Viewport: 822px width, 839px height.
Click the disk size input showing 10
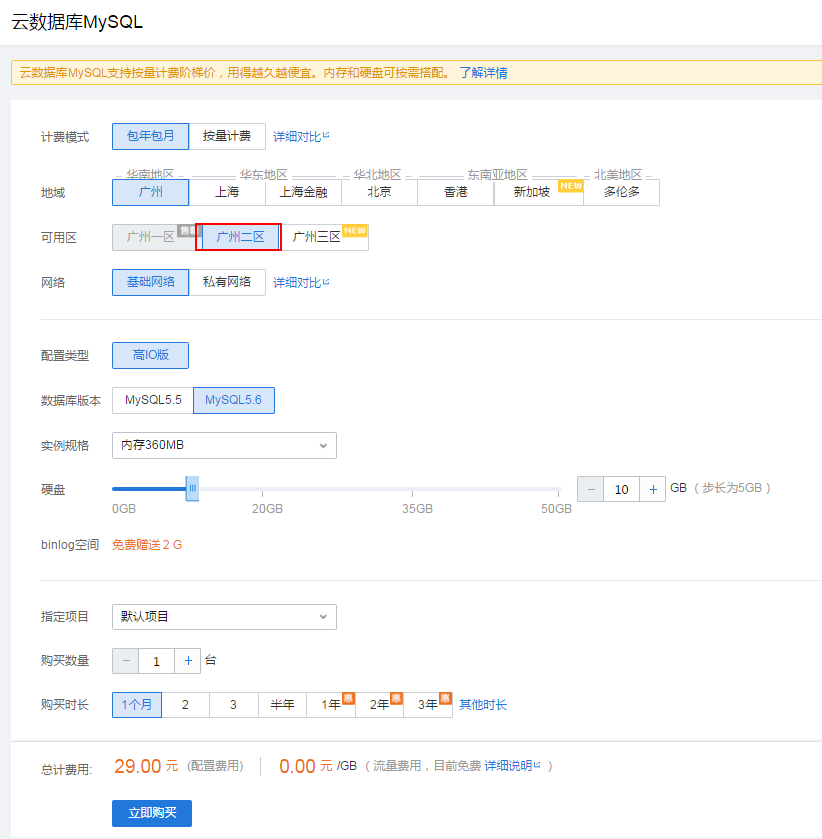(621, 489)
